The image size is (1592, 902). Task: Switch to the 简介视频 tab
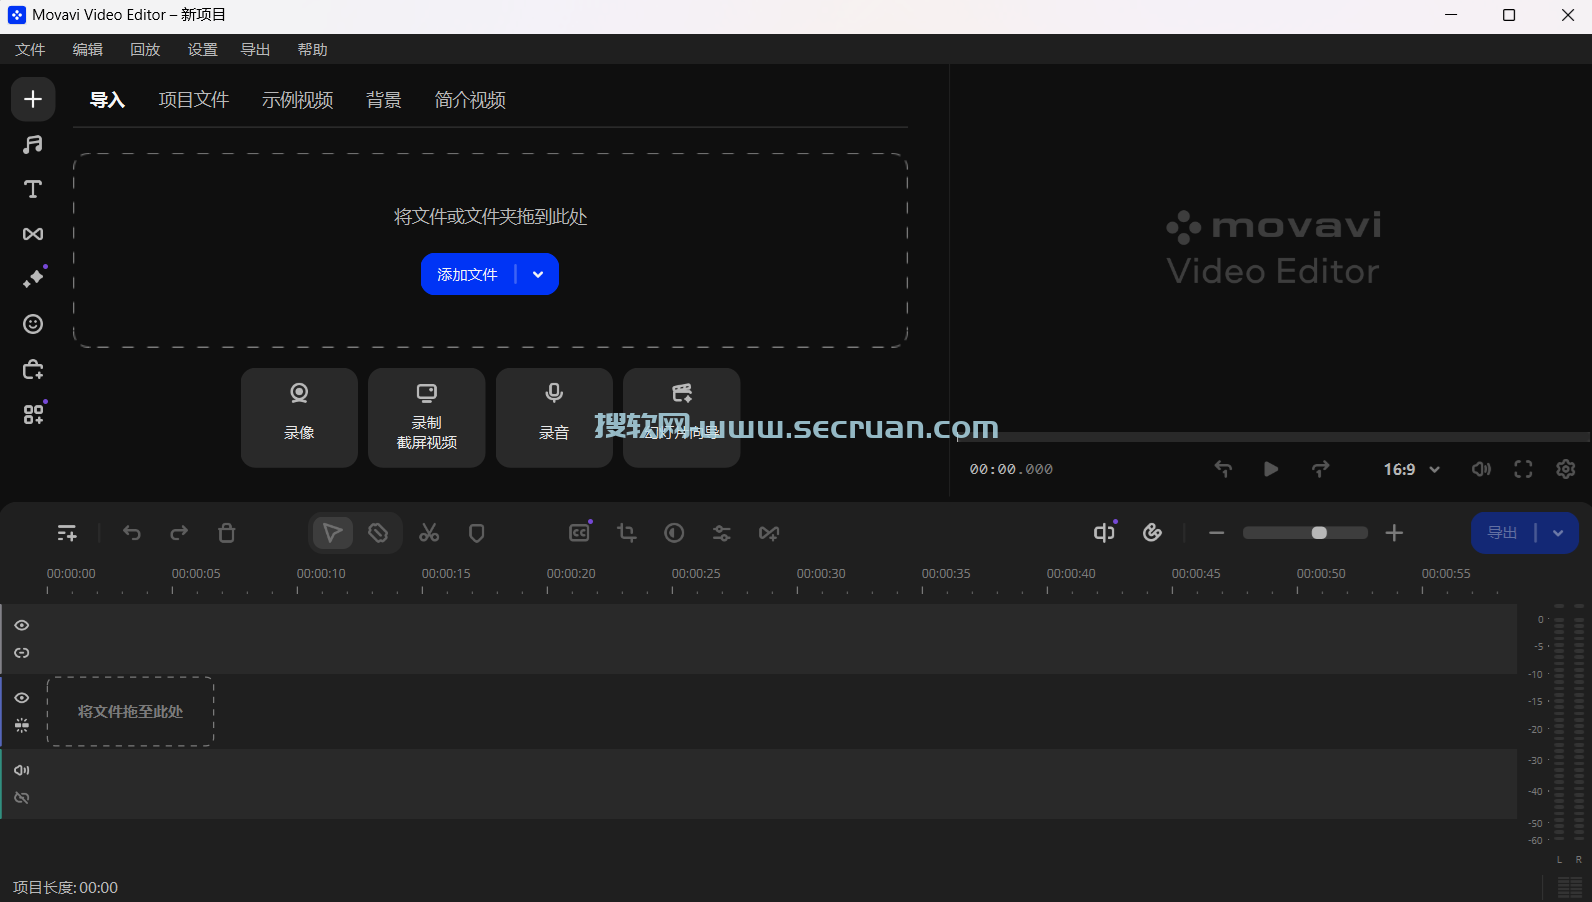pos(470,100)
